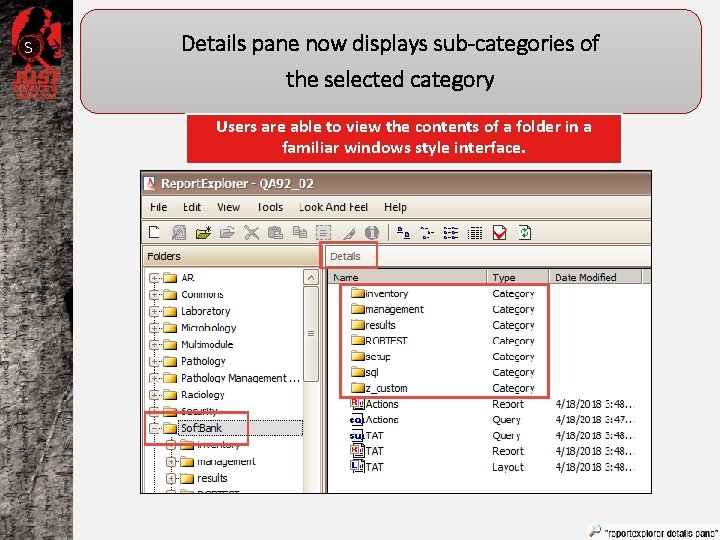Click the Cut scissors icon

[251, 233]
